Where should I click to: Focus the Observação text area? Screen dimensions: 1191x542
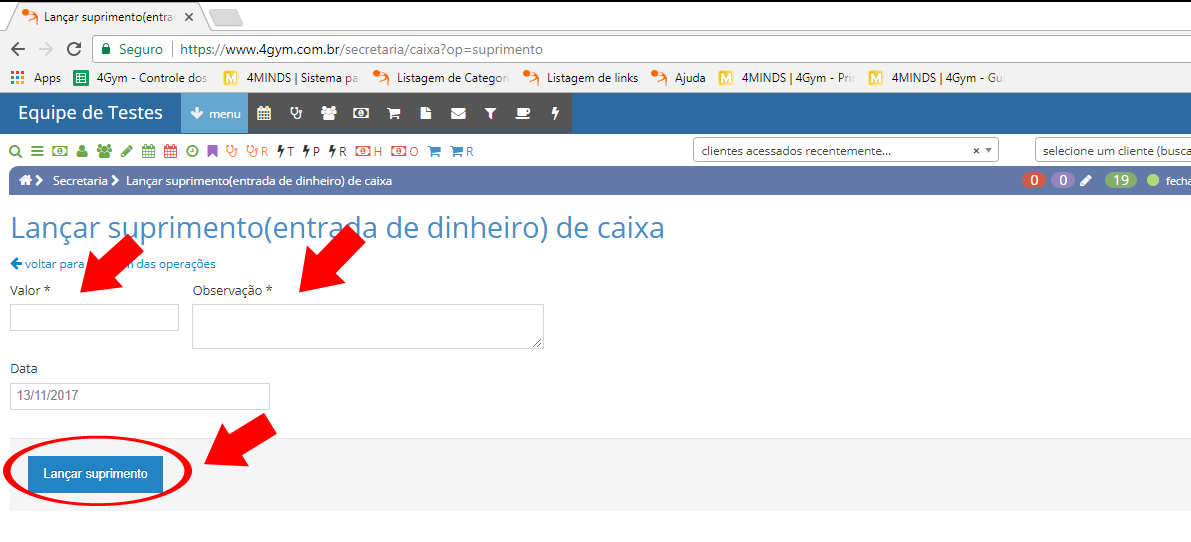click(367, 326)
